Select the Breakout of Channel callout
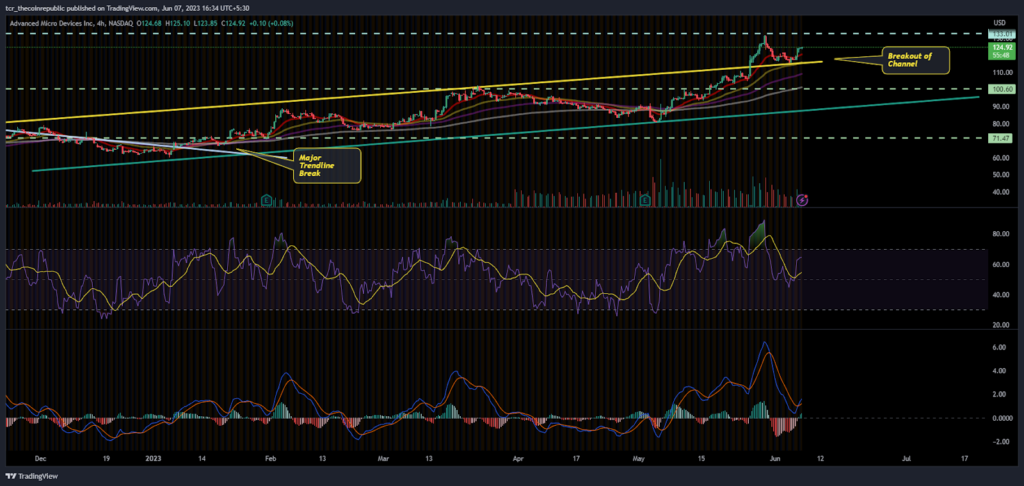 [914, 60]
